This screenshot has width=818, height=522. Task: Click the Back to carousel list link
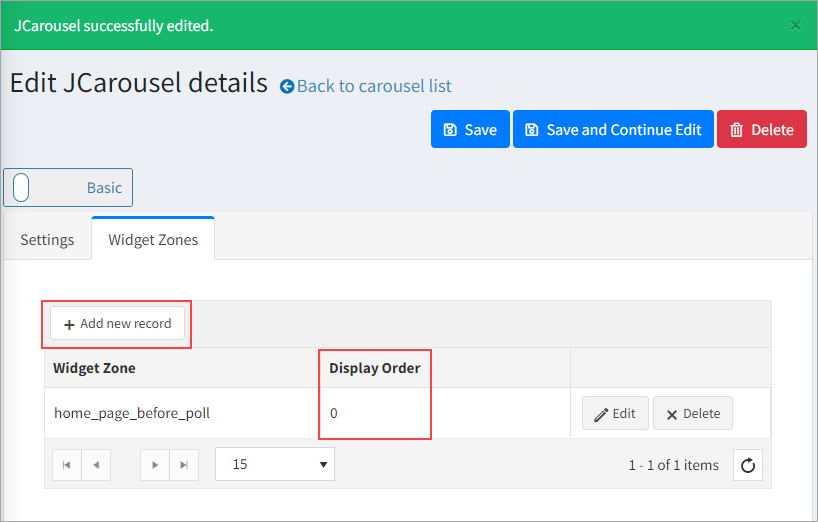tap(374, 86)
